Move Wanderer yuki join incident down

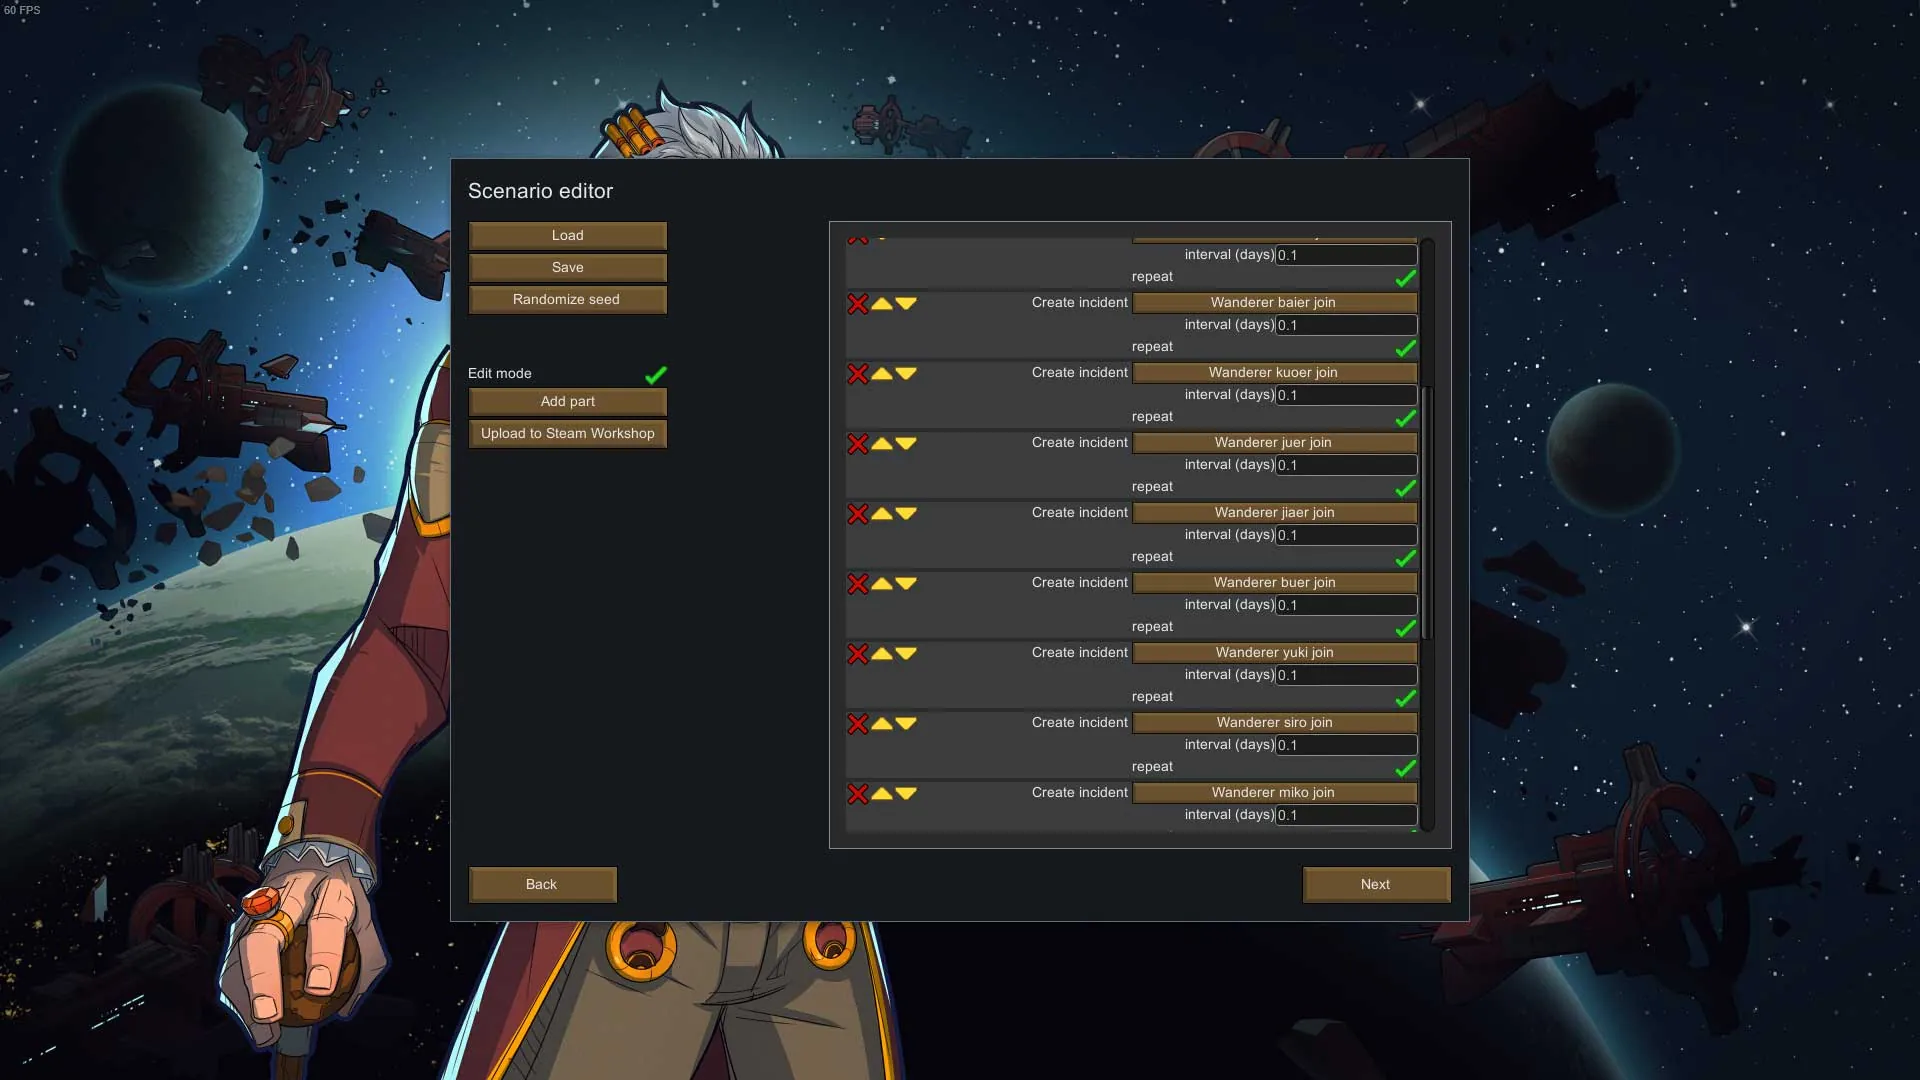(906, 653)
